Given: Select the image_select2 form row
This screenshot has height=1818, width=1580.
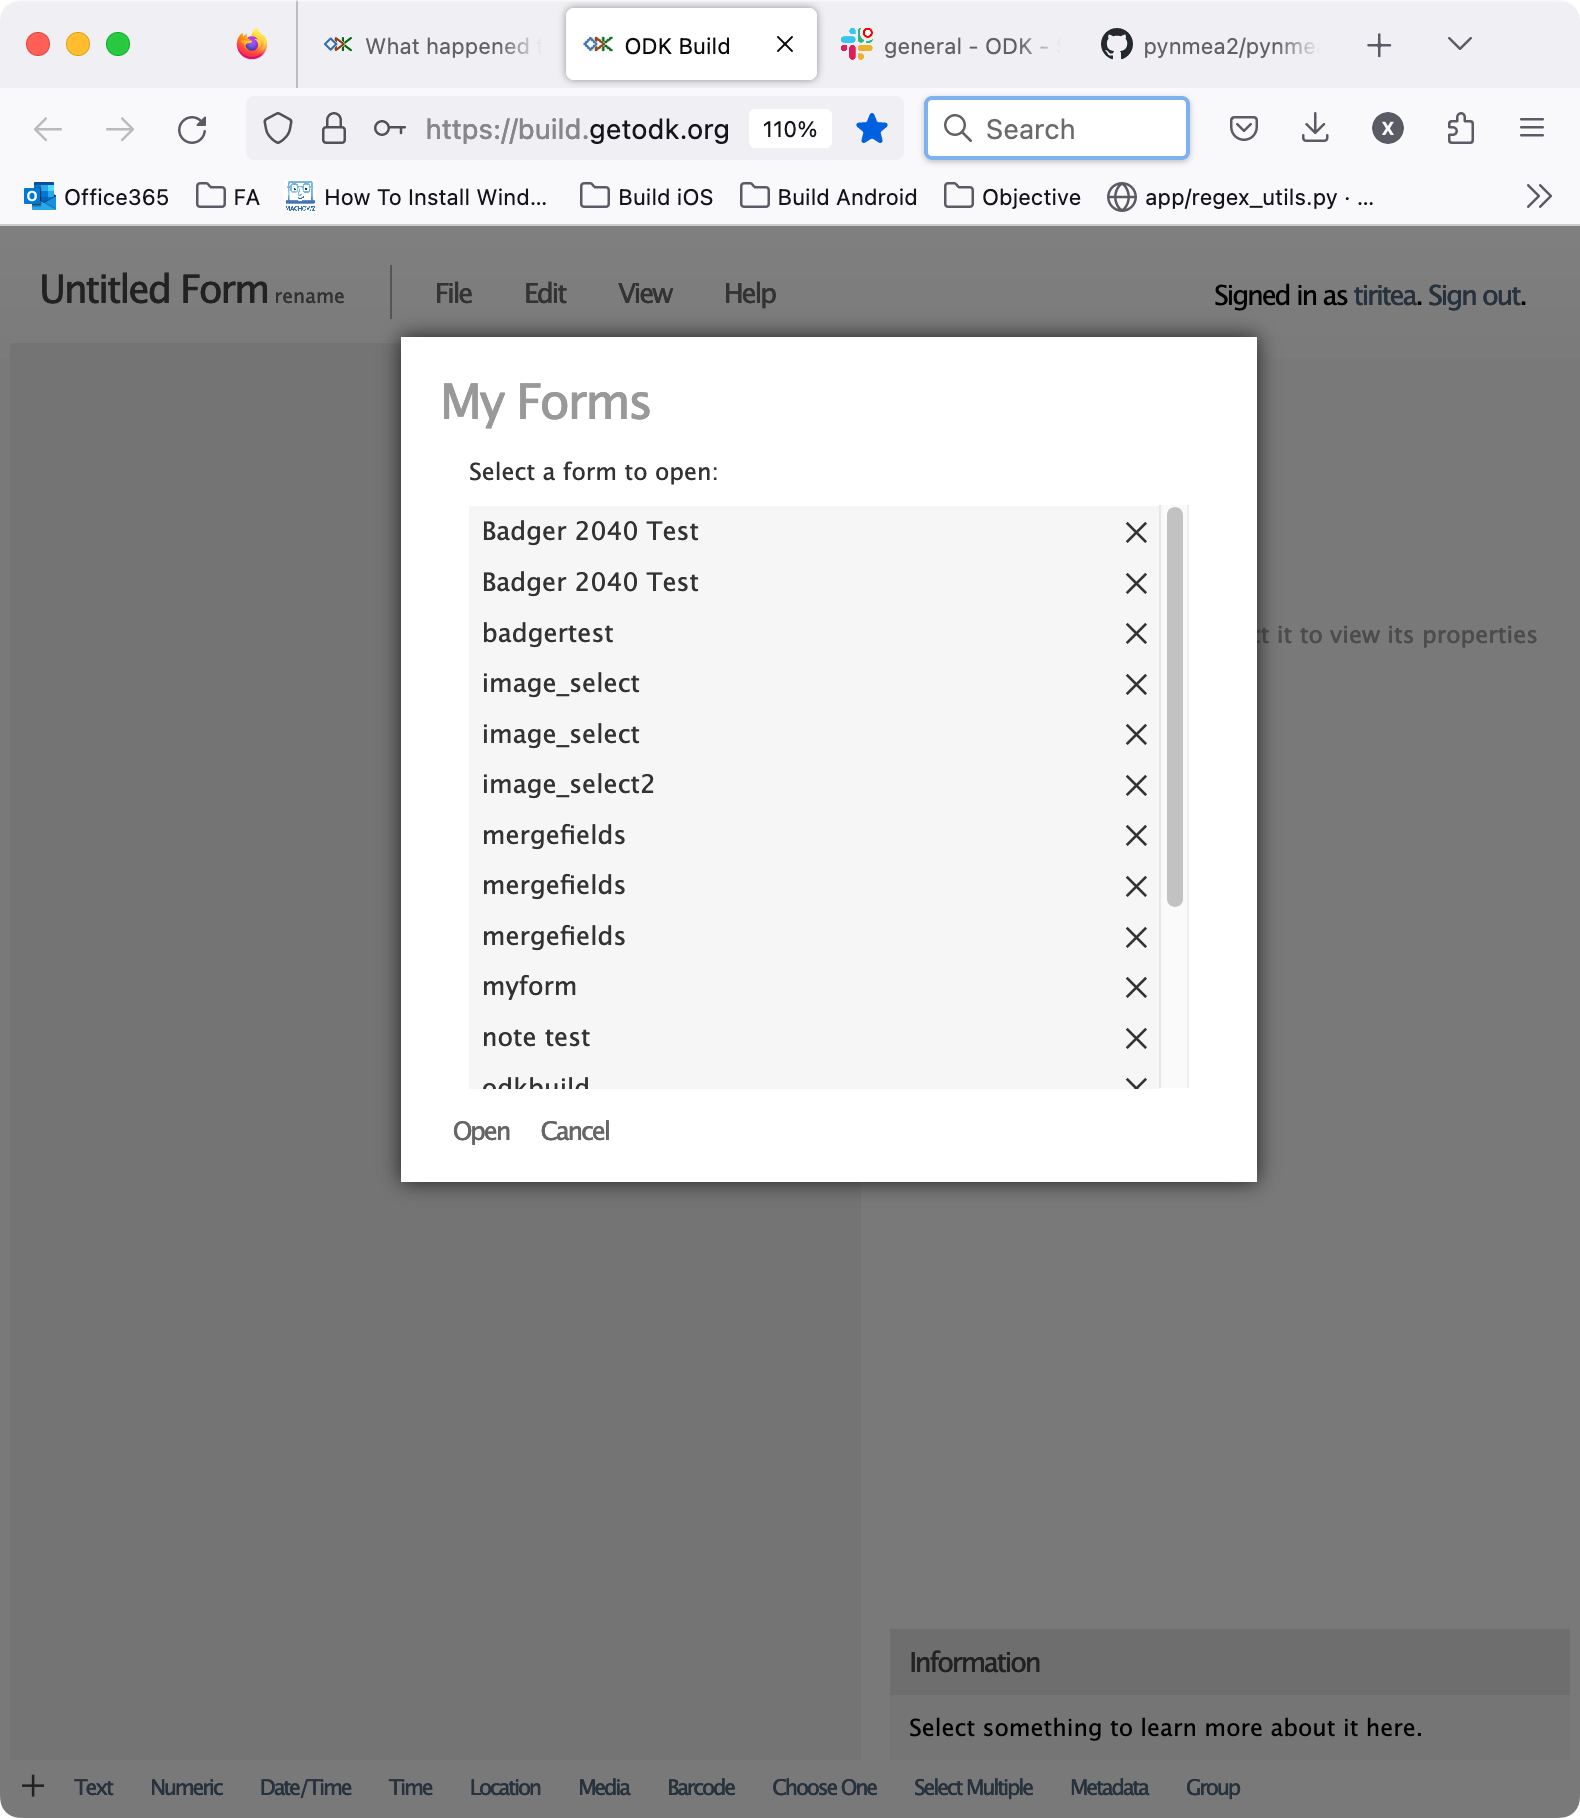Looking at the screenshot, I should [814, 785].
